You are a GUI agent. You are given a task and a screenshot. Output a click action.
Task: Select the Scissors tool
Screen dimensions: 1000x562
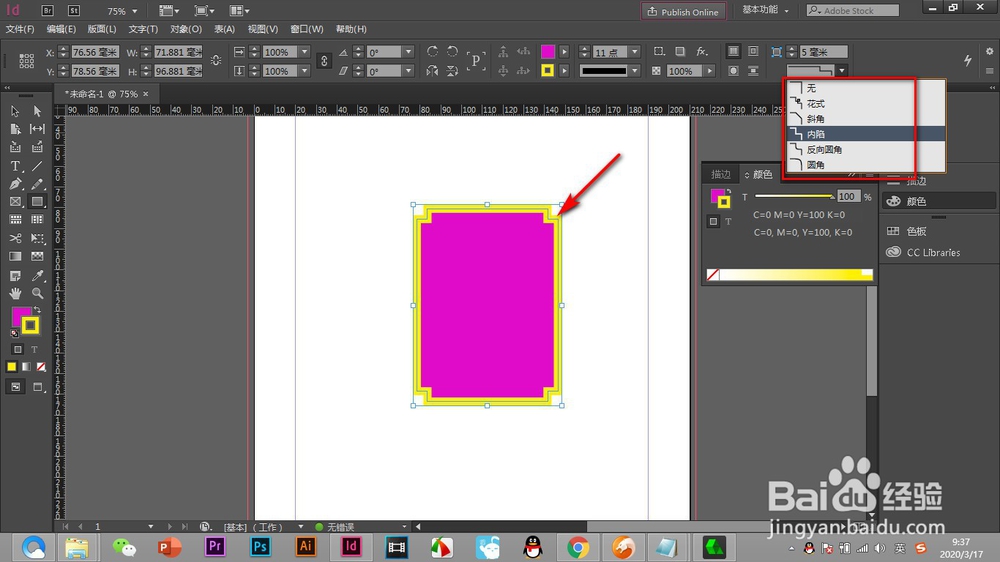[x=15, y=239]
